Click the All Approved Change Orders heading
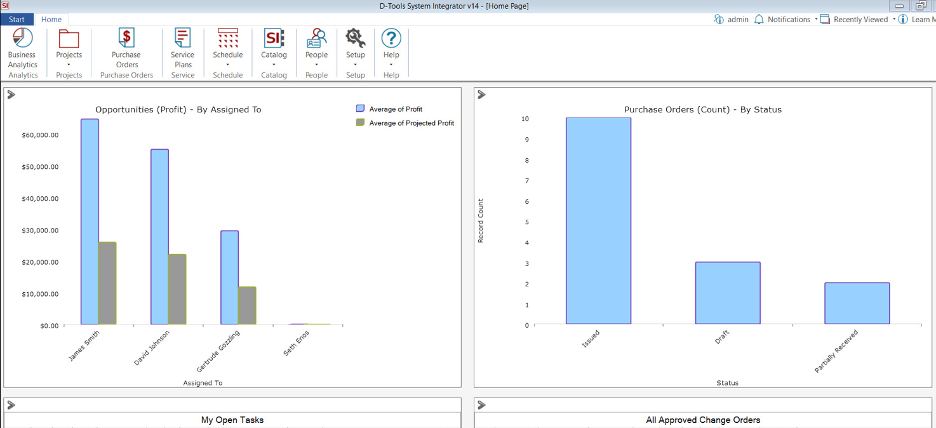Viewport: 936px width, 428px height. pyautogui.click(x=703, y=420)
